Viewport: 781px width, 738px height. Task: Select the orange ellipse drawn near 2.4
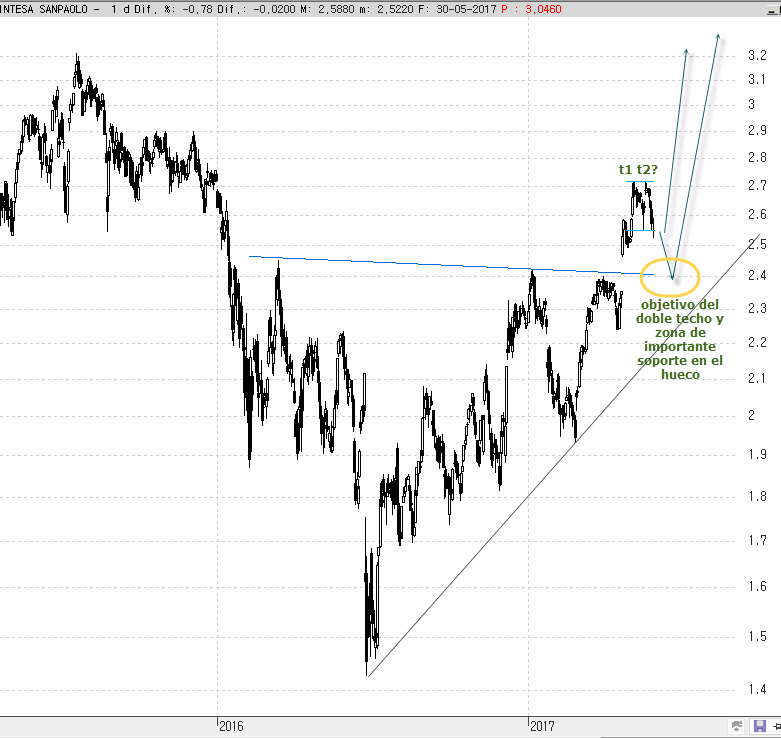coord(670,277)
